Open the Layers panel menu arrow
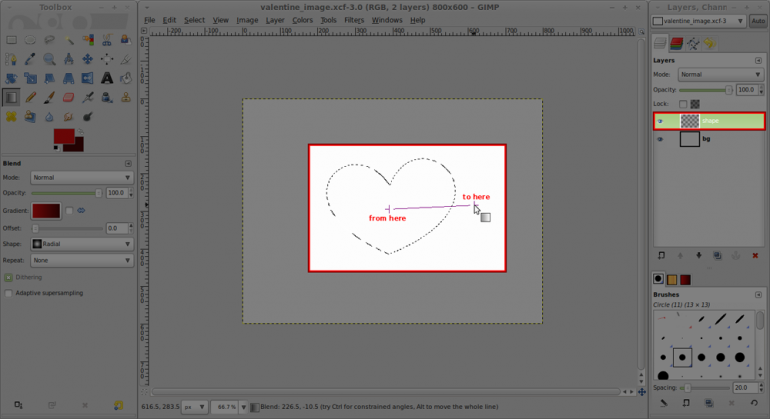This screenshot has width=770, height=419. click(x=758, y=60)
